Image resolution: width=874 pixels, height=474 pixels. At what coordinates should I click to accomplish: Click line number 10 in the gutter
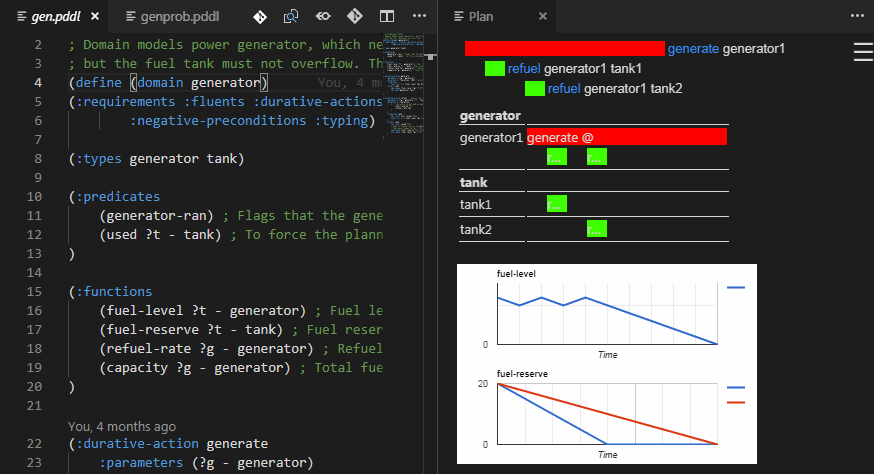34,196
